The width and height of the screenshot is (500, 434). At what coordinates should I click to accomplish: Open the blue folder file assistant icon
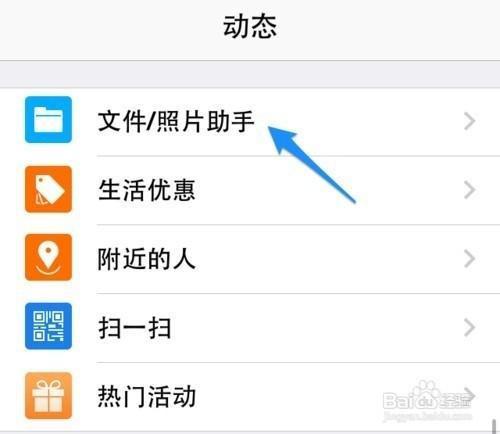[x=48, y=120]
